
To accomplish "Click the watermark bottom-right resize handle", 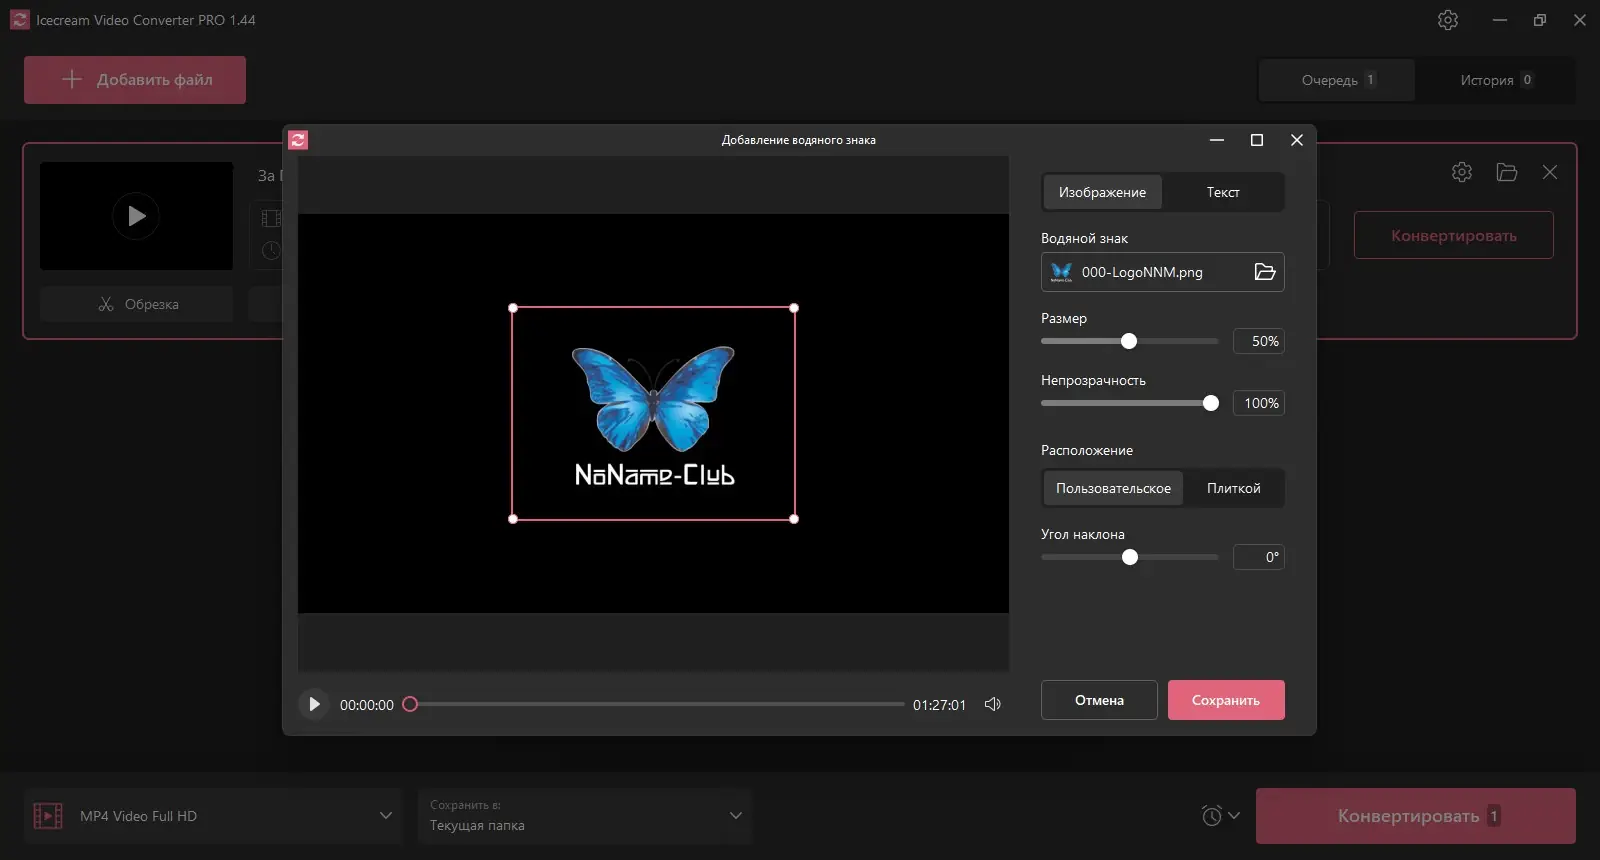I will (x=794, y=519).
